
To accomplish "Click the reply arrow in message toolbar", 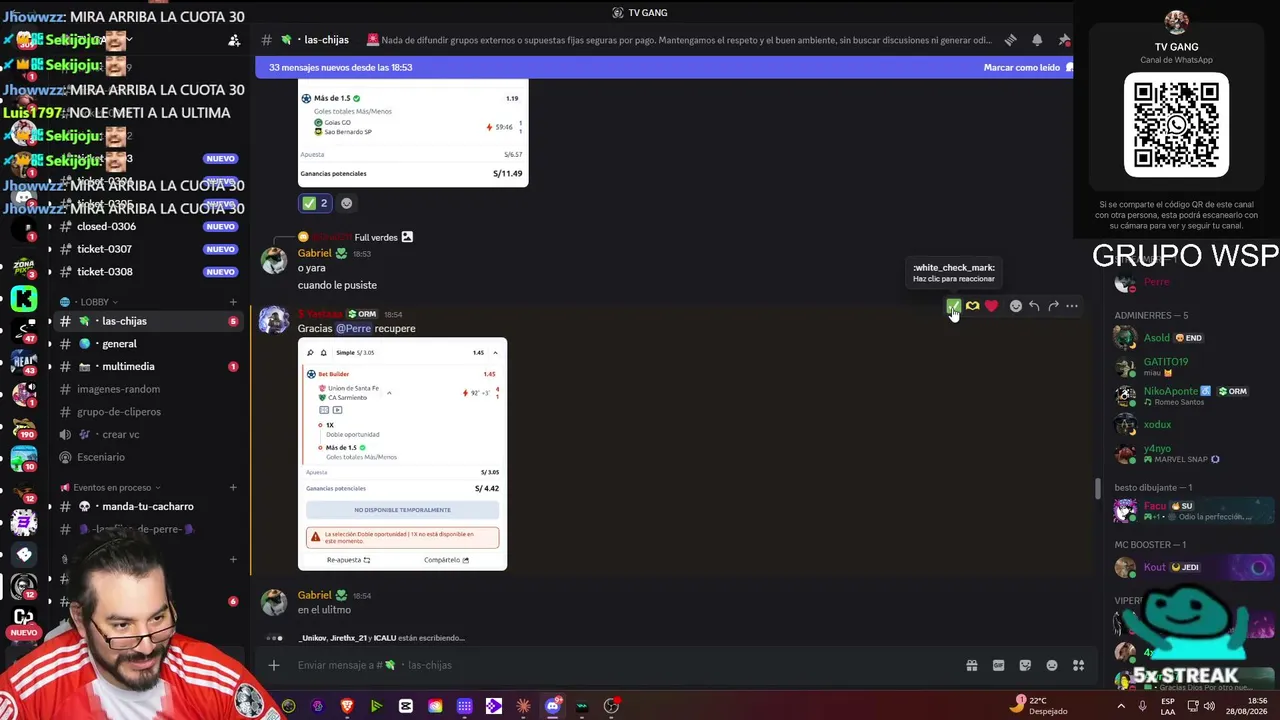I will click(x=1034, y=306).
